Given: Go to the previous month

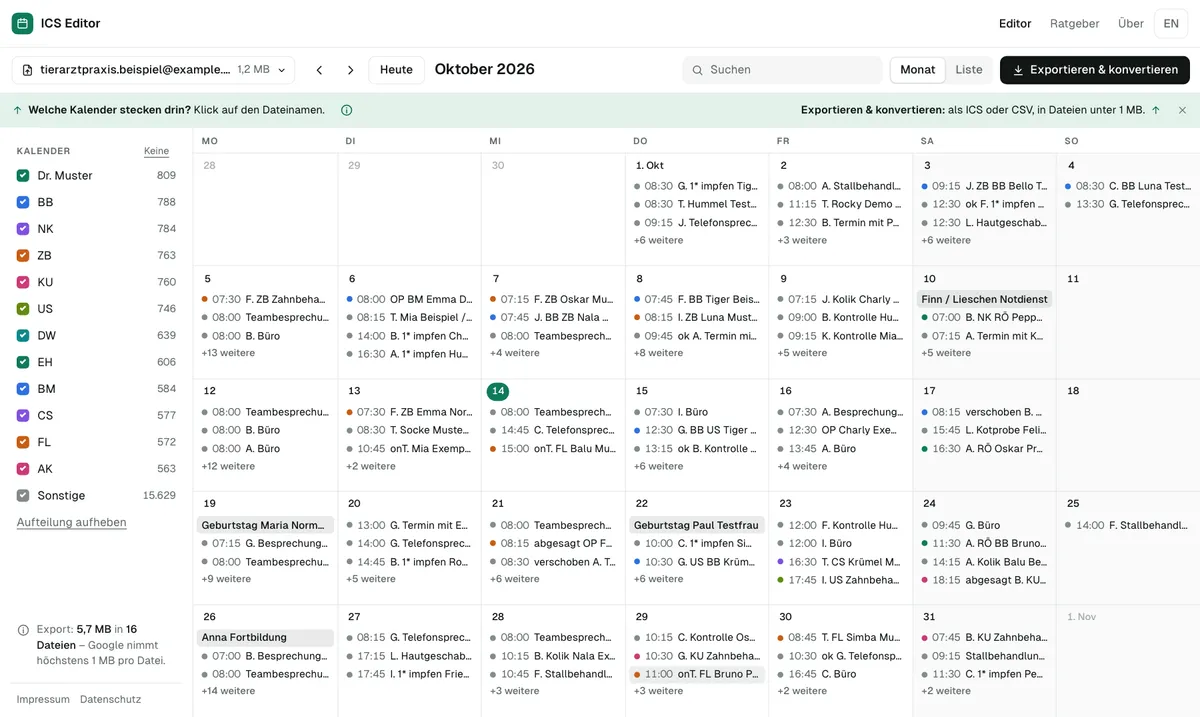Looking at the screenshot, I should click(x=319, y=70).
